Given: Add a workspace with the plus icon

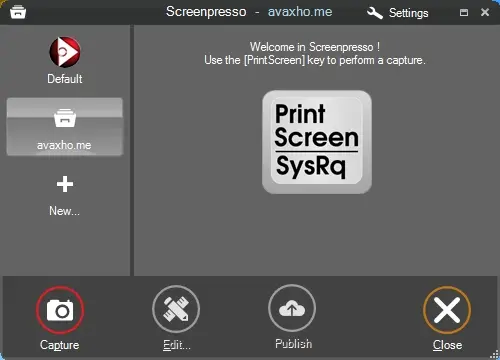Looking at the screenshot, I should [65, 184].
